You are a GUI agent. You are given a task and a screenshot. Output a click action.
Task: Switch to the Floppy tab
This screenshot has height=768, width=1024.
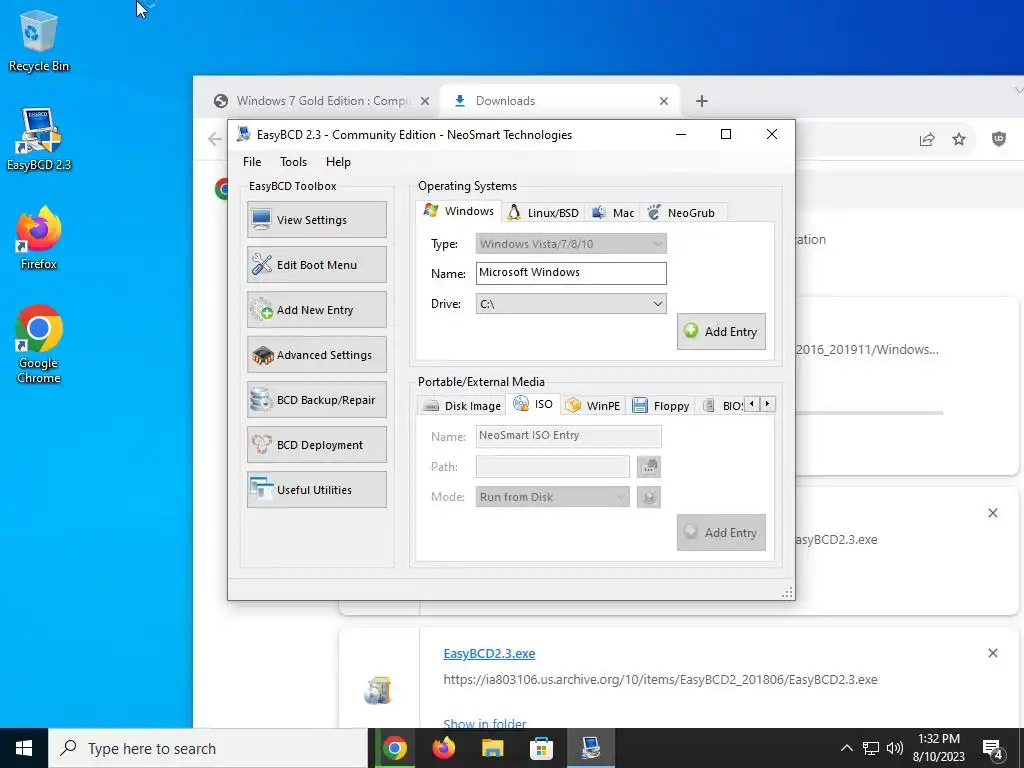pos(661,406)
